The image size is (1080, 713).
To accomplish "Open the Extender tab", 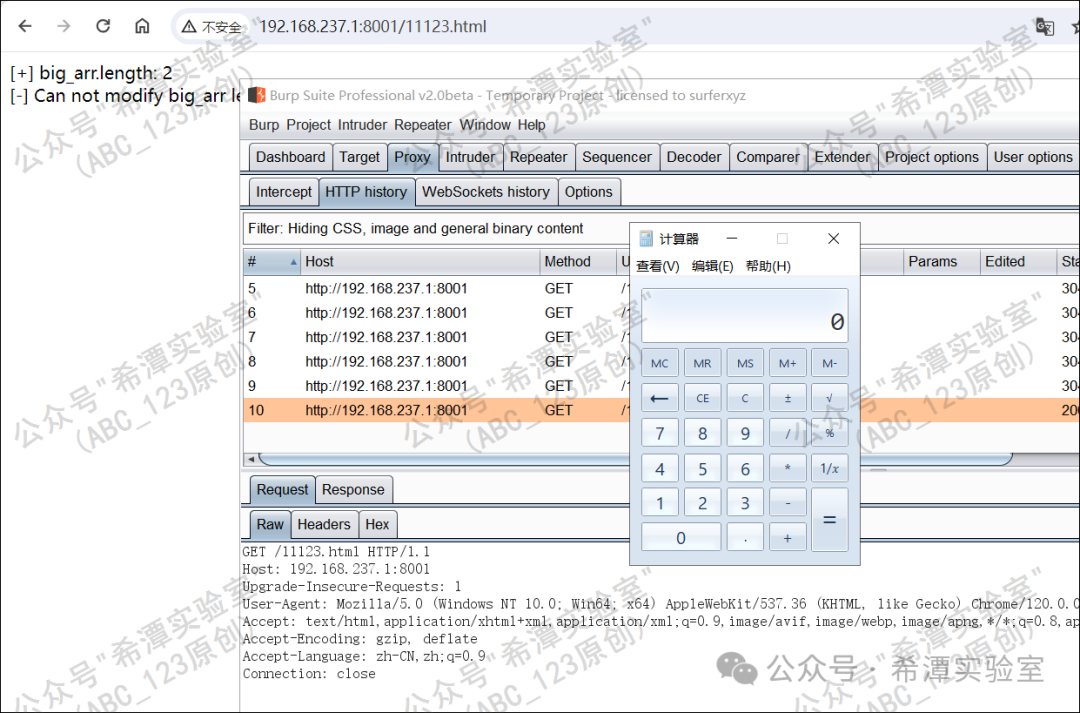I will 842,157.
